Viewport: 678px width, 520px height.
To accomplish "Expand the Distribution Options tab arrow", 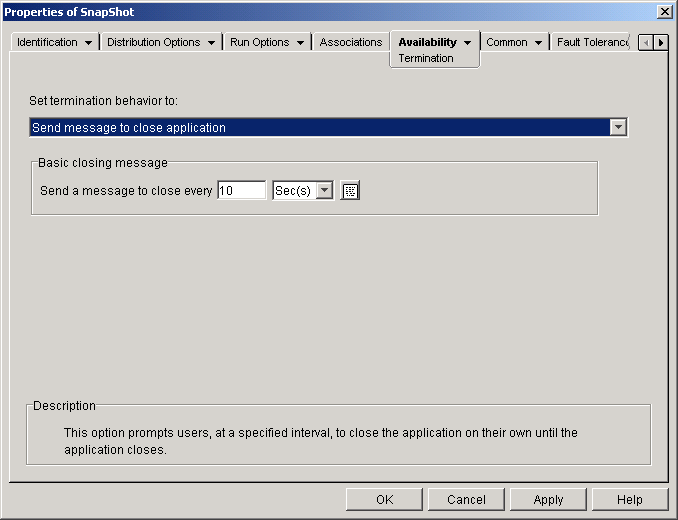I will click(211, 43).
